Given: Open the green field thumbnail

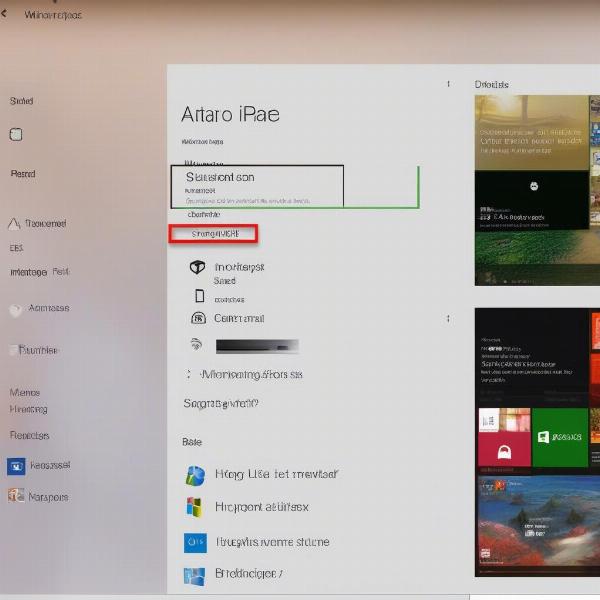Looking at the screenshot, I should [x=537, y=256].
